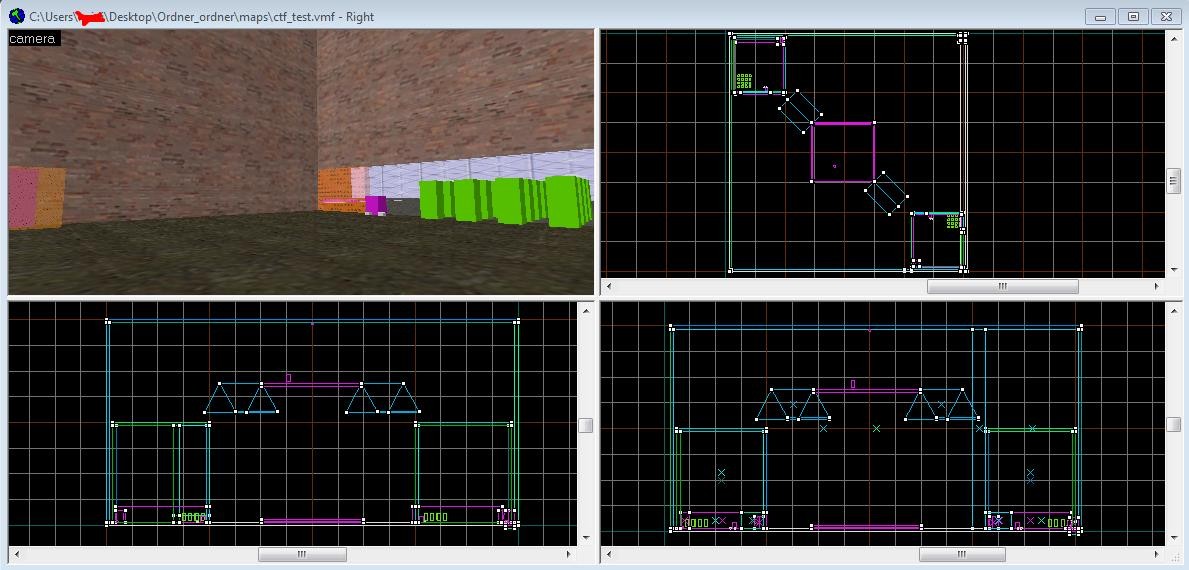Select the magenta cube in the camera view
The width and height of the screenshot is (1189, 570).
(x=375, y=205)
